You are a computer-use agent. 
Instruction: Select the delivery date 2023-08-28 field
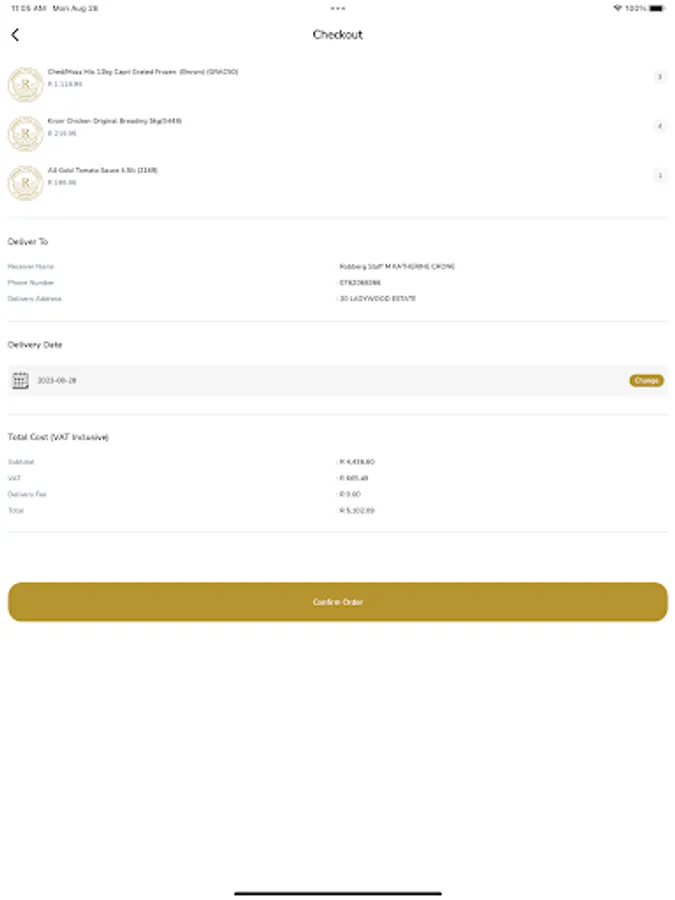(57, 380)
